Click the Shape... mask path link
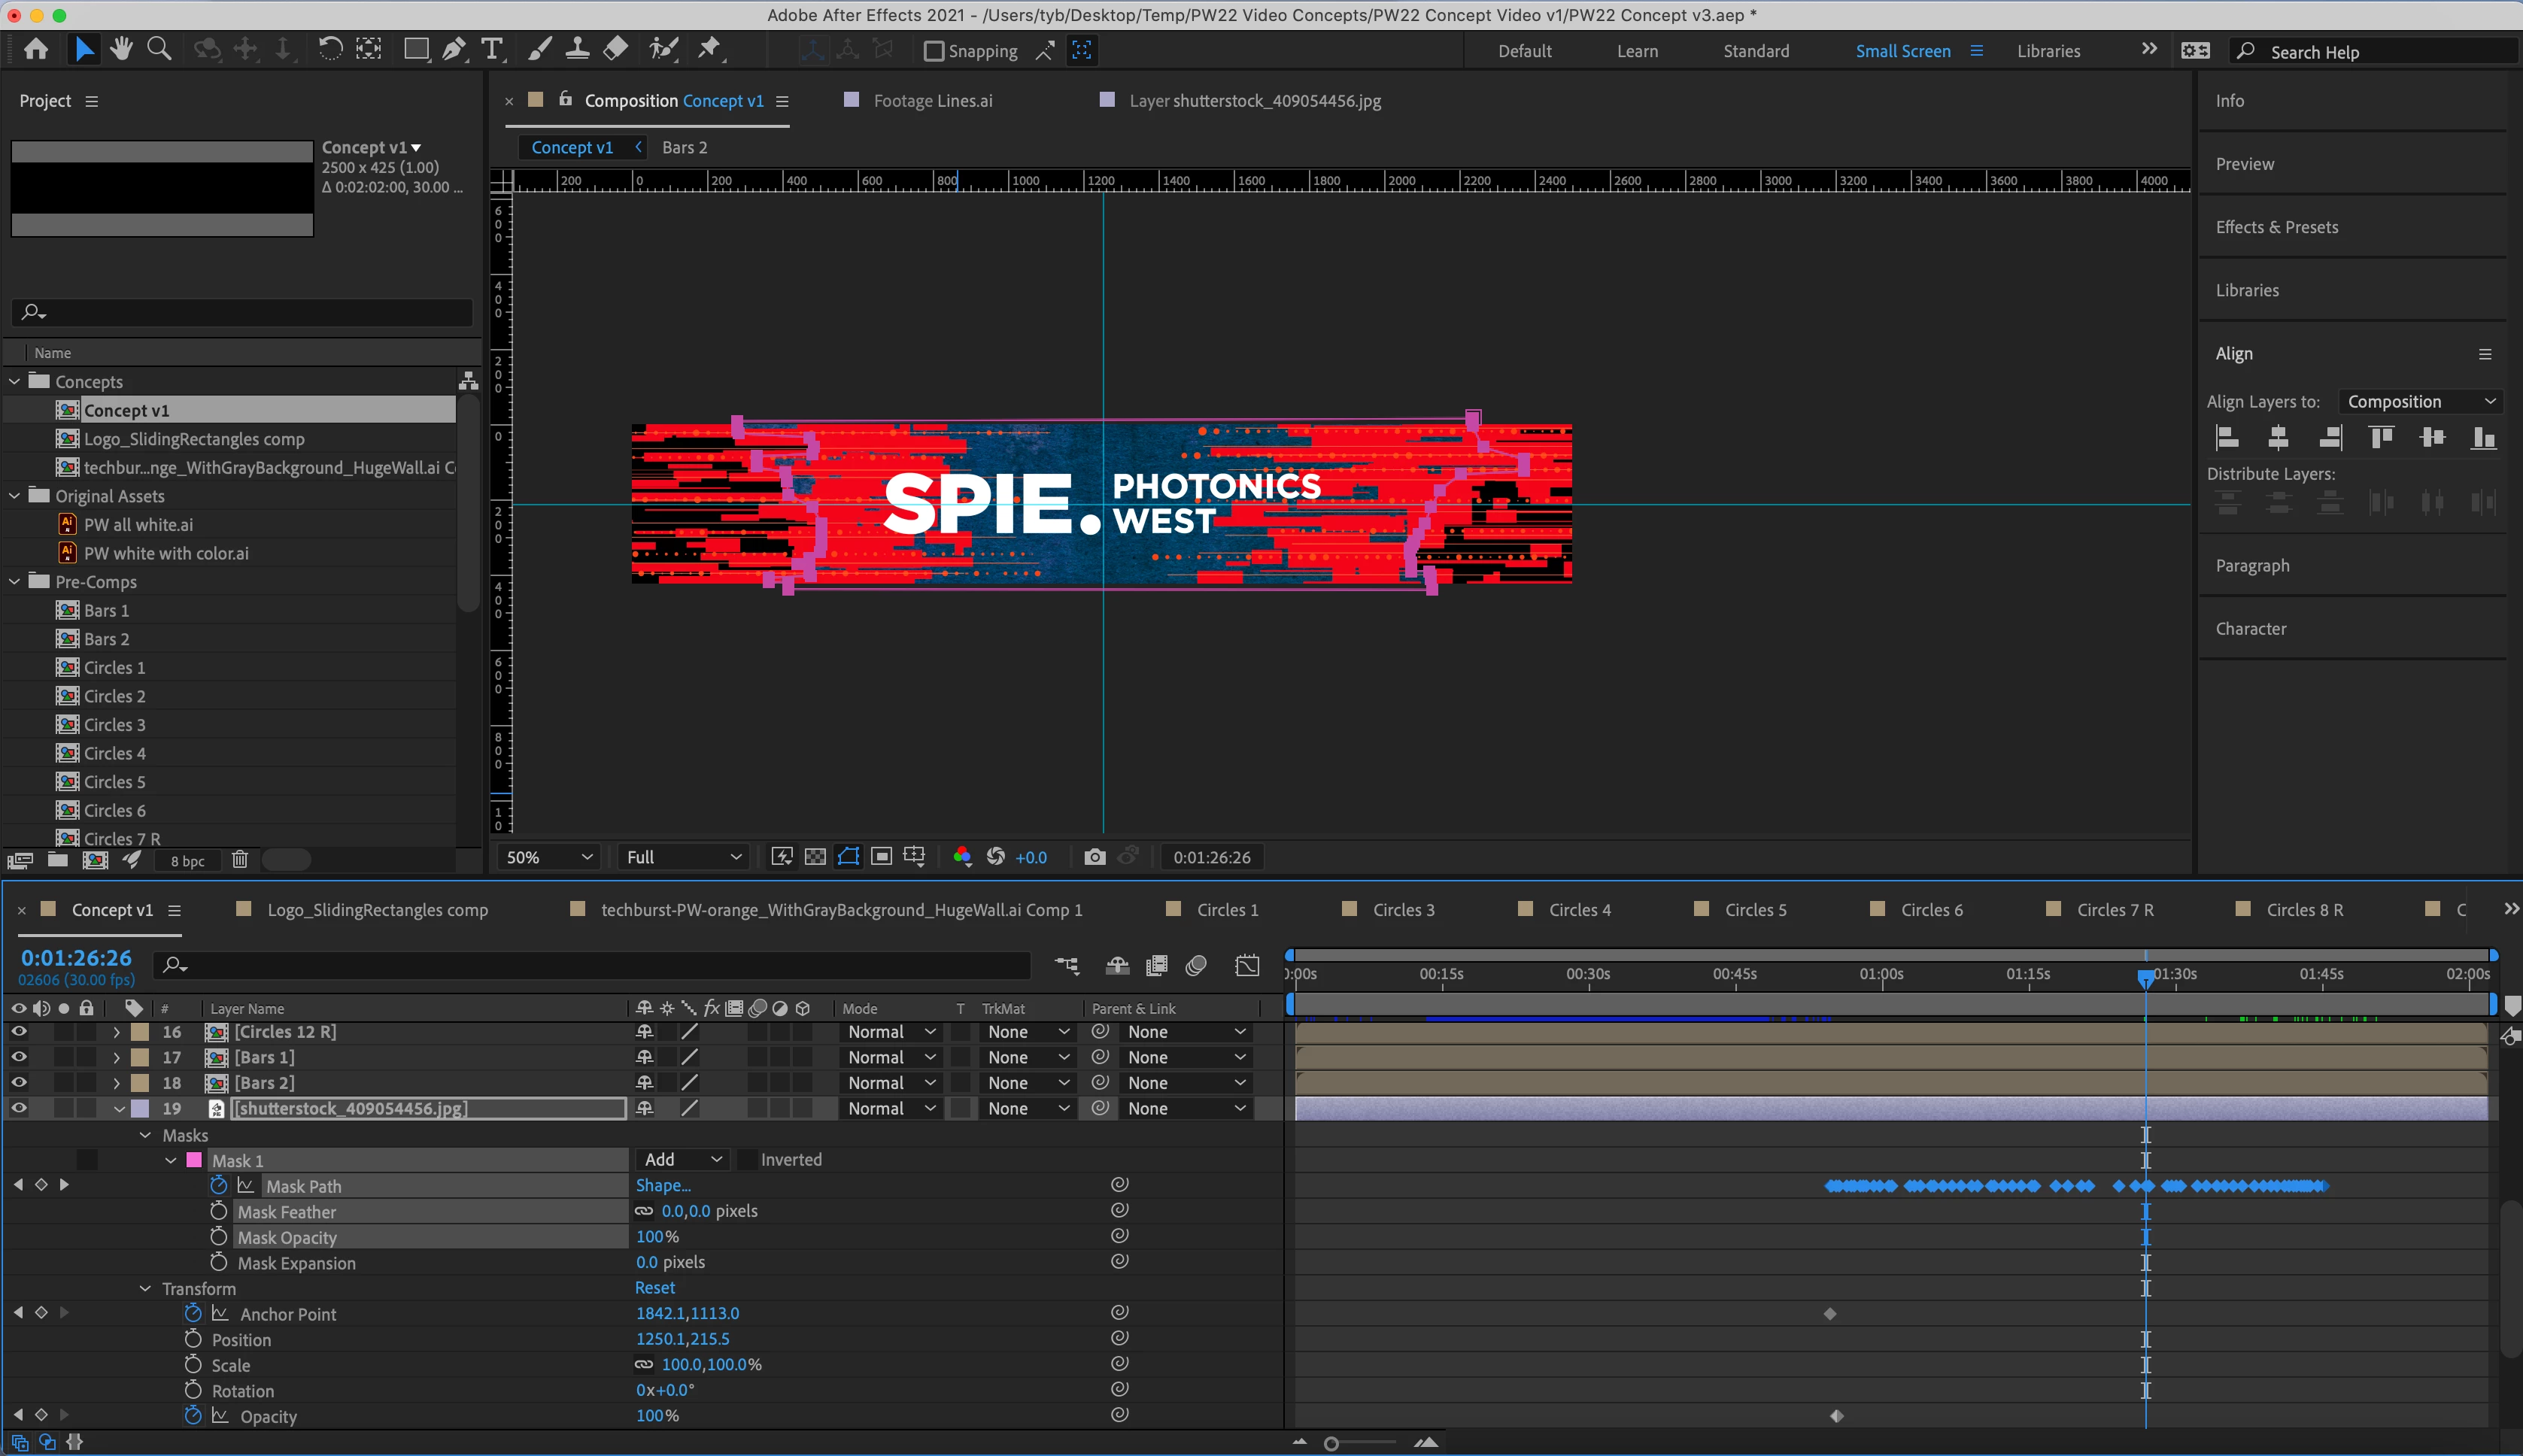Screen dimensions: 2523x1456 (663, 1185)
